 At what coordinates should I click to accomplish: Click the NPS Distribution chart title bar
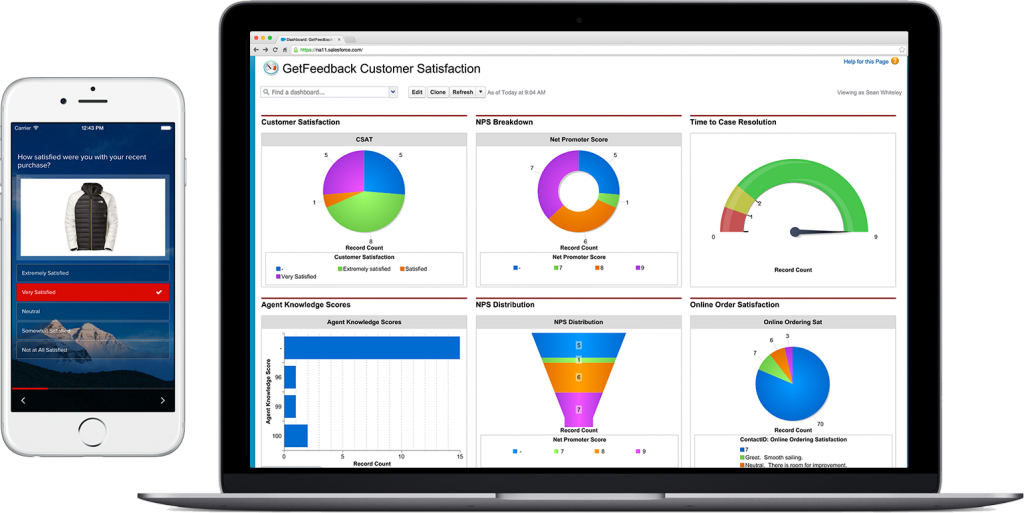[579, 322]
